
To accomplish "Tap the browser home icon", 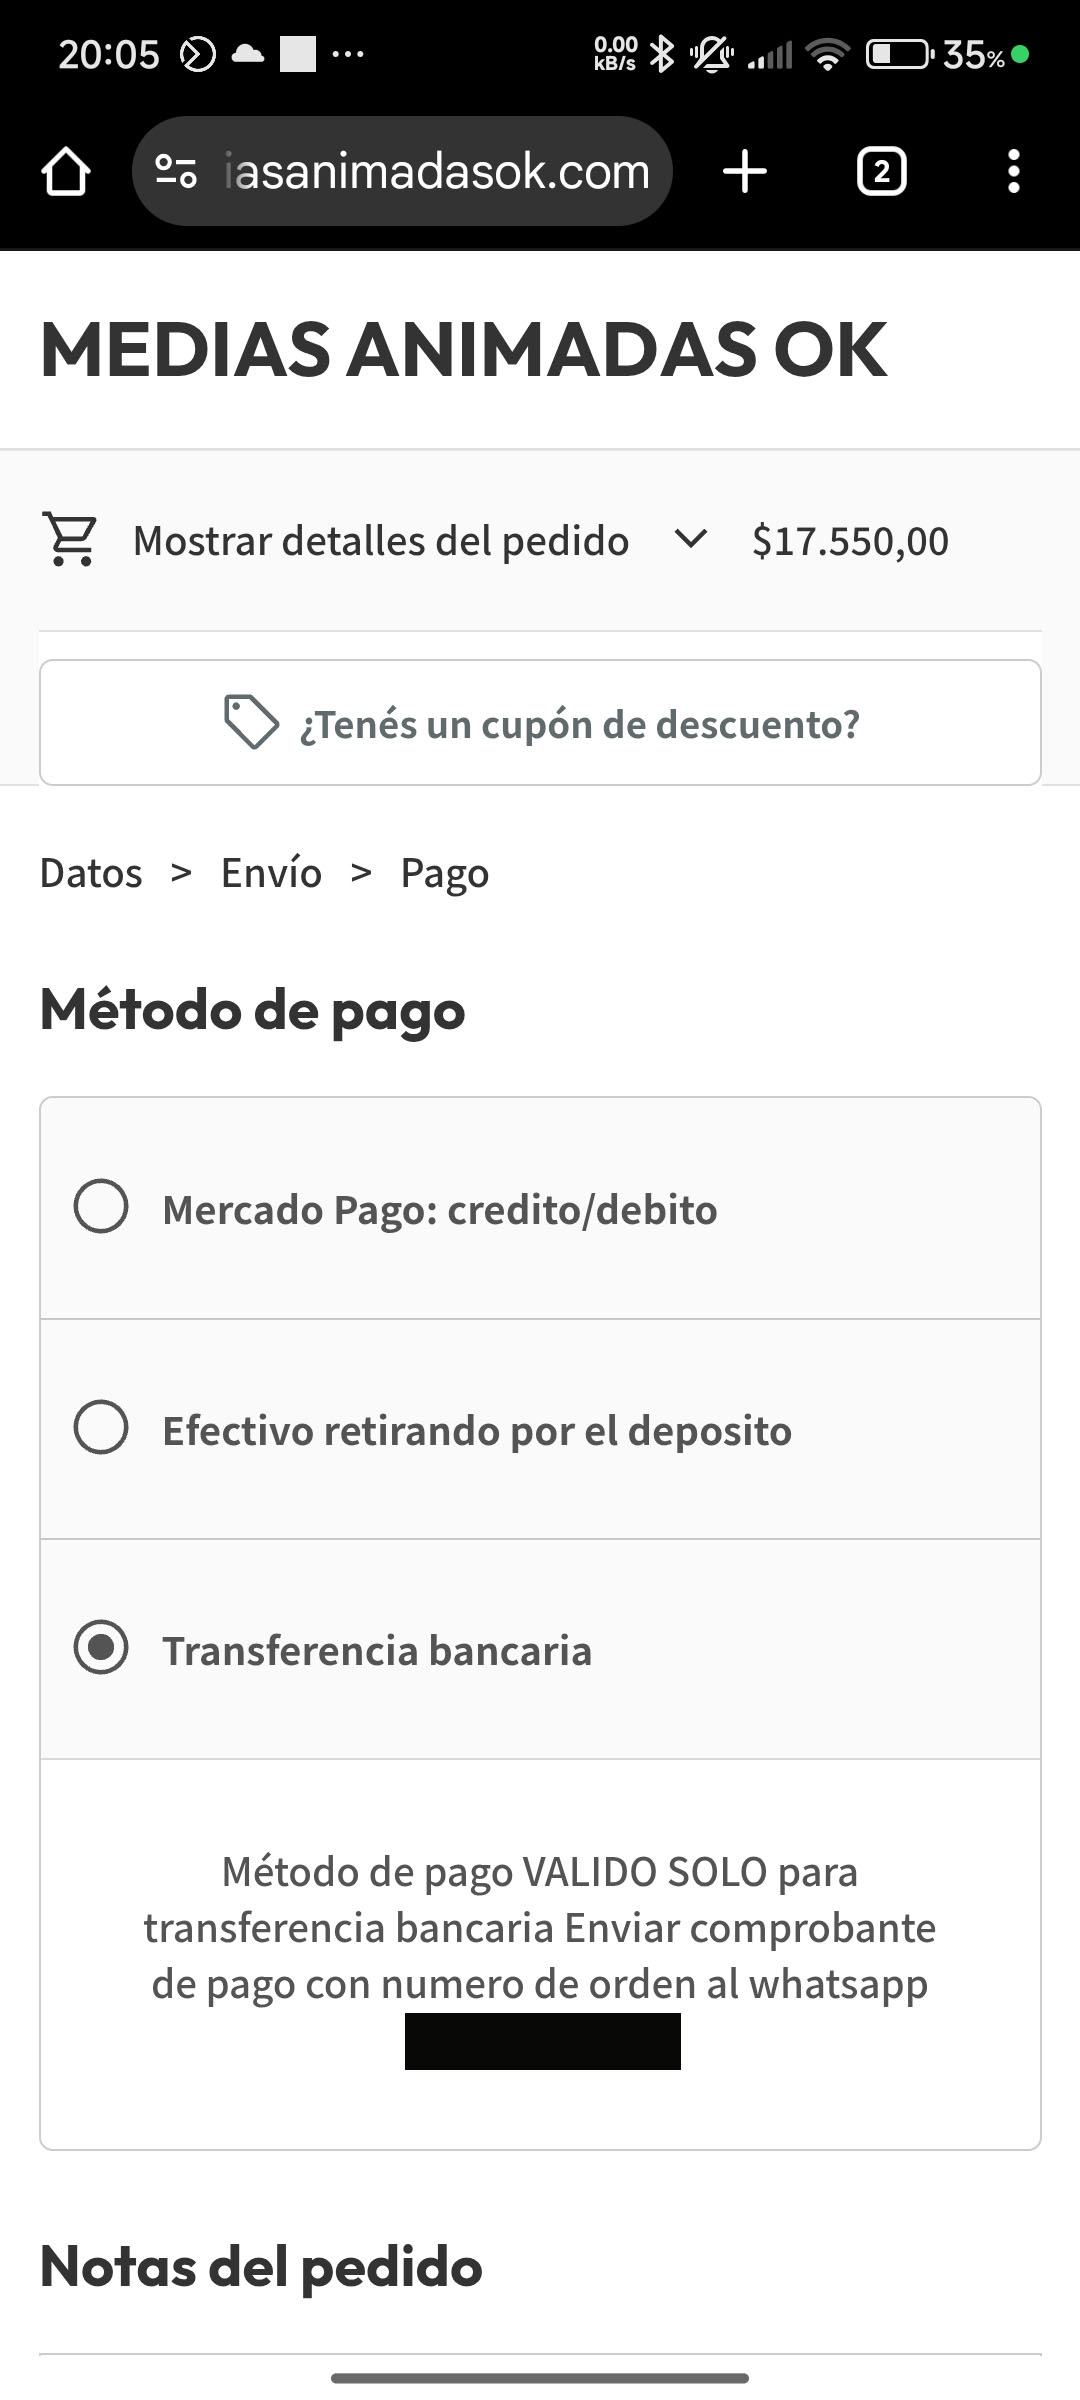I will (x=66, y=172).
